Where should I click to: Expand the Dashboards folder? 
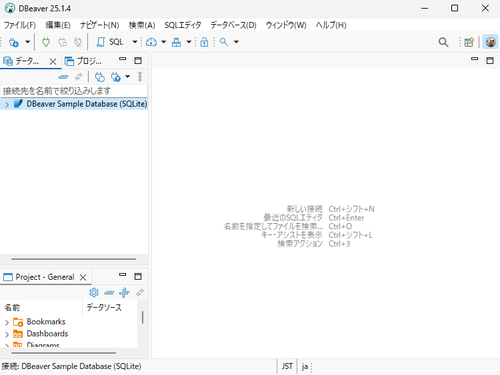tap(7, 334)
